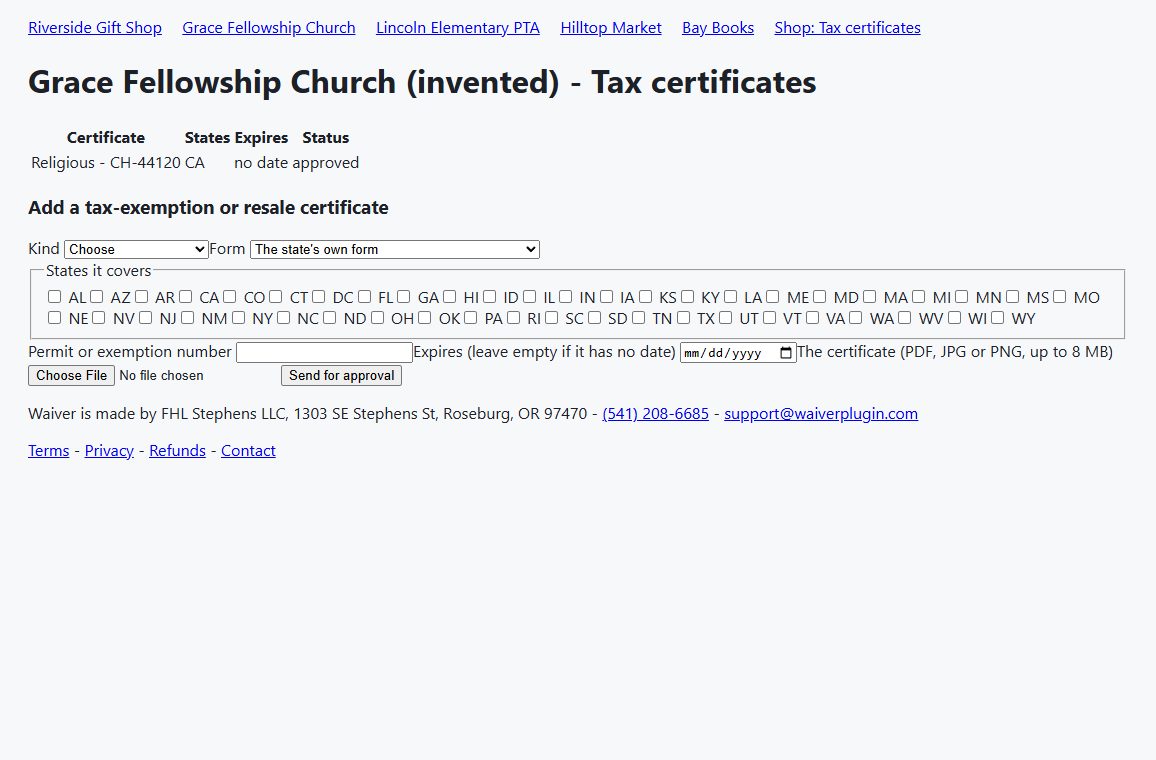Image resolution: width=1156 pixels, height=760 pixels.
Task: Check the FL state checkbox
Action: pyautogui.click(x=364, y=296)
